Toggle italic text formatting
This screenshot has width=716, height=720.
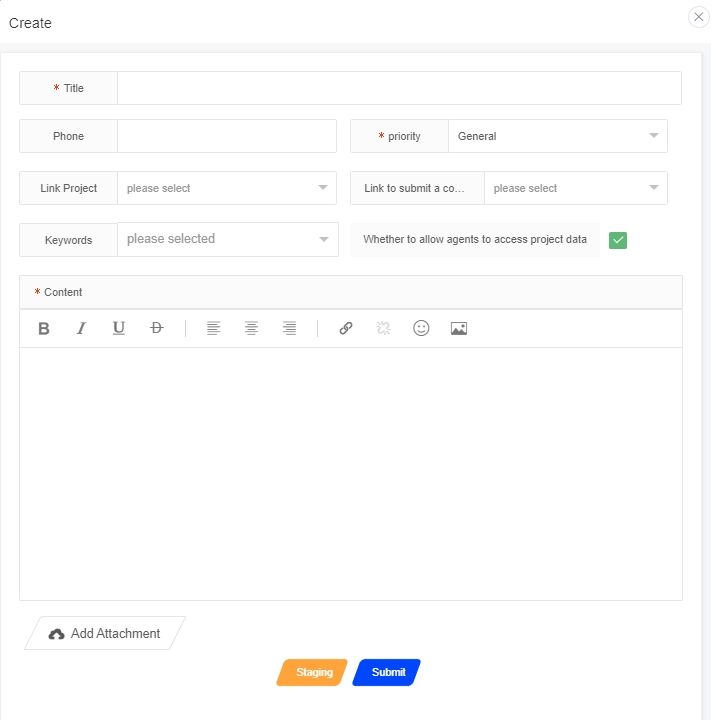pyautogui.click(x=81, y=328)
